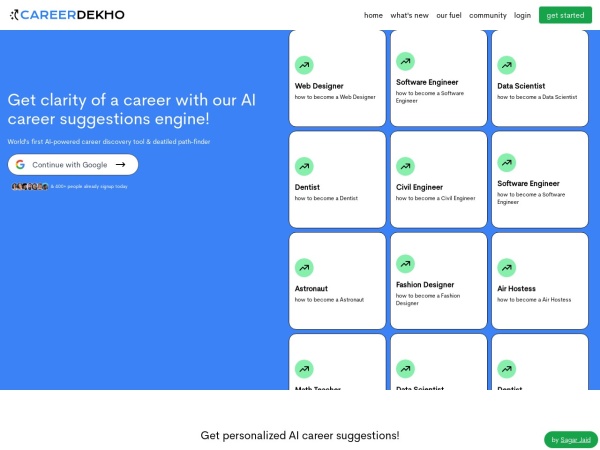This screenshot has width=600, height=450.
Task: Click 'how to become a Fashion Designer' text
Action: click(428, 299)
